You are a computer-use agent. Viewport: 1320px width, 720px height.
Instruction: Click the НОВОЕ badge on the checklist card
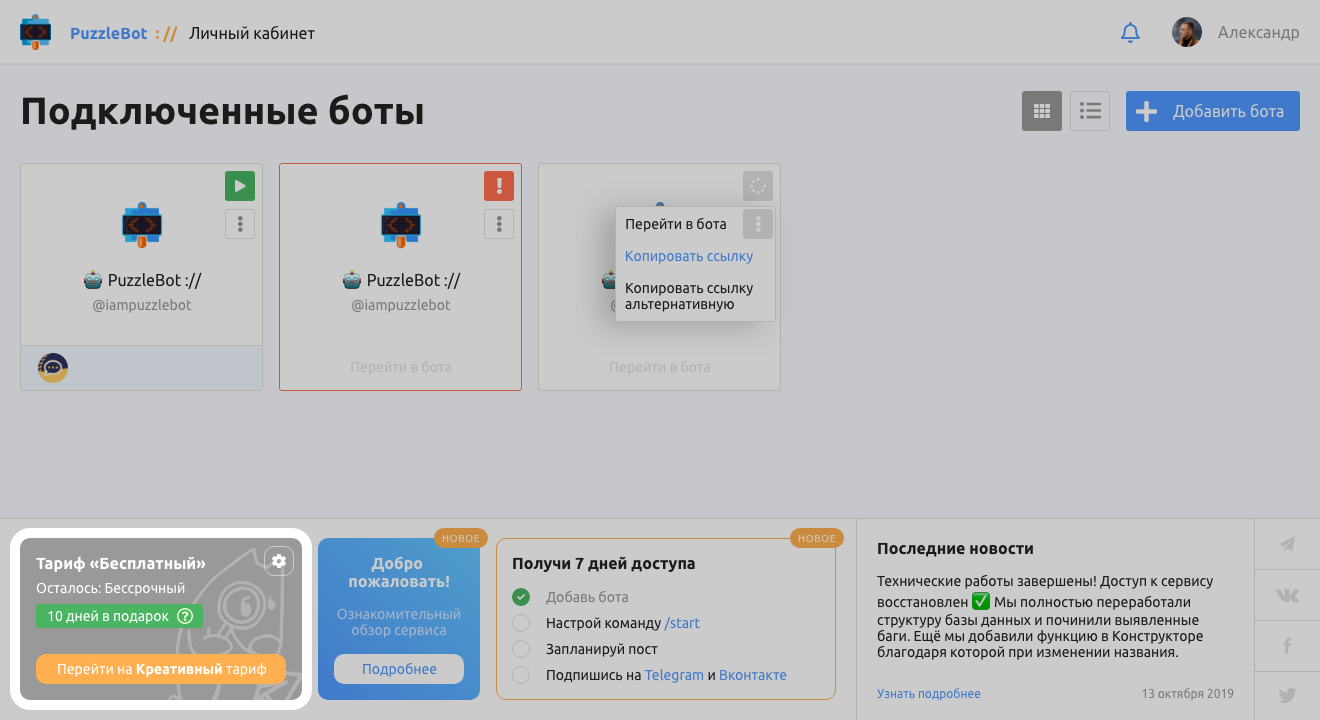click(x=817, y=538)
